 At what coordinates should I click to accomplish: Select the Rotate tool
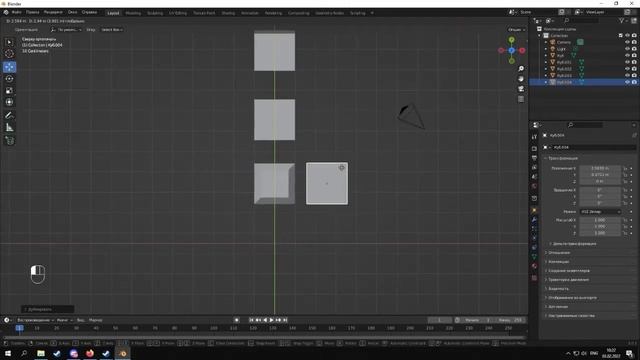coord(9,79)
